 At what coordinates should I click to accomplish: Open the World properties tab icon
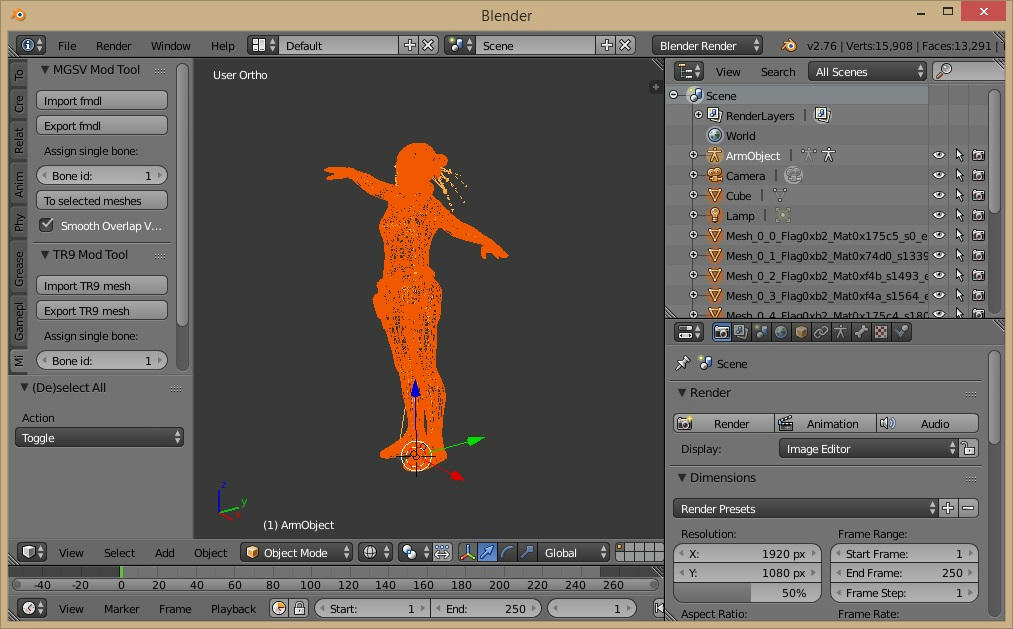click(x=781, y=332)
